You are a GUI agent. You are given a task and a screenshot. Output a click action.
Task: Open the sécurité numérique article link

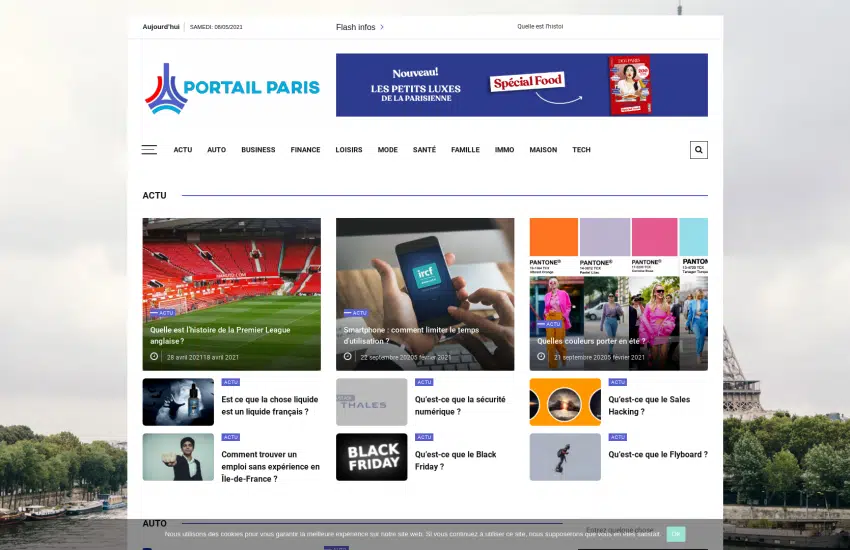tap(460, 405)
